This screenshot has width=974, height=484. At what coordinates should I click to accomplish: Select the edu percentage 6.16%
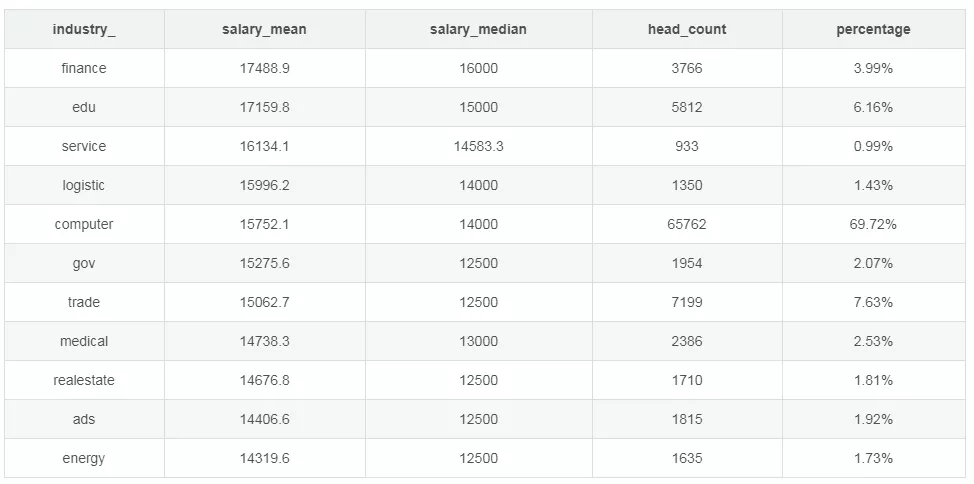point(873,107)
